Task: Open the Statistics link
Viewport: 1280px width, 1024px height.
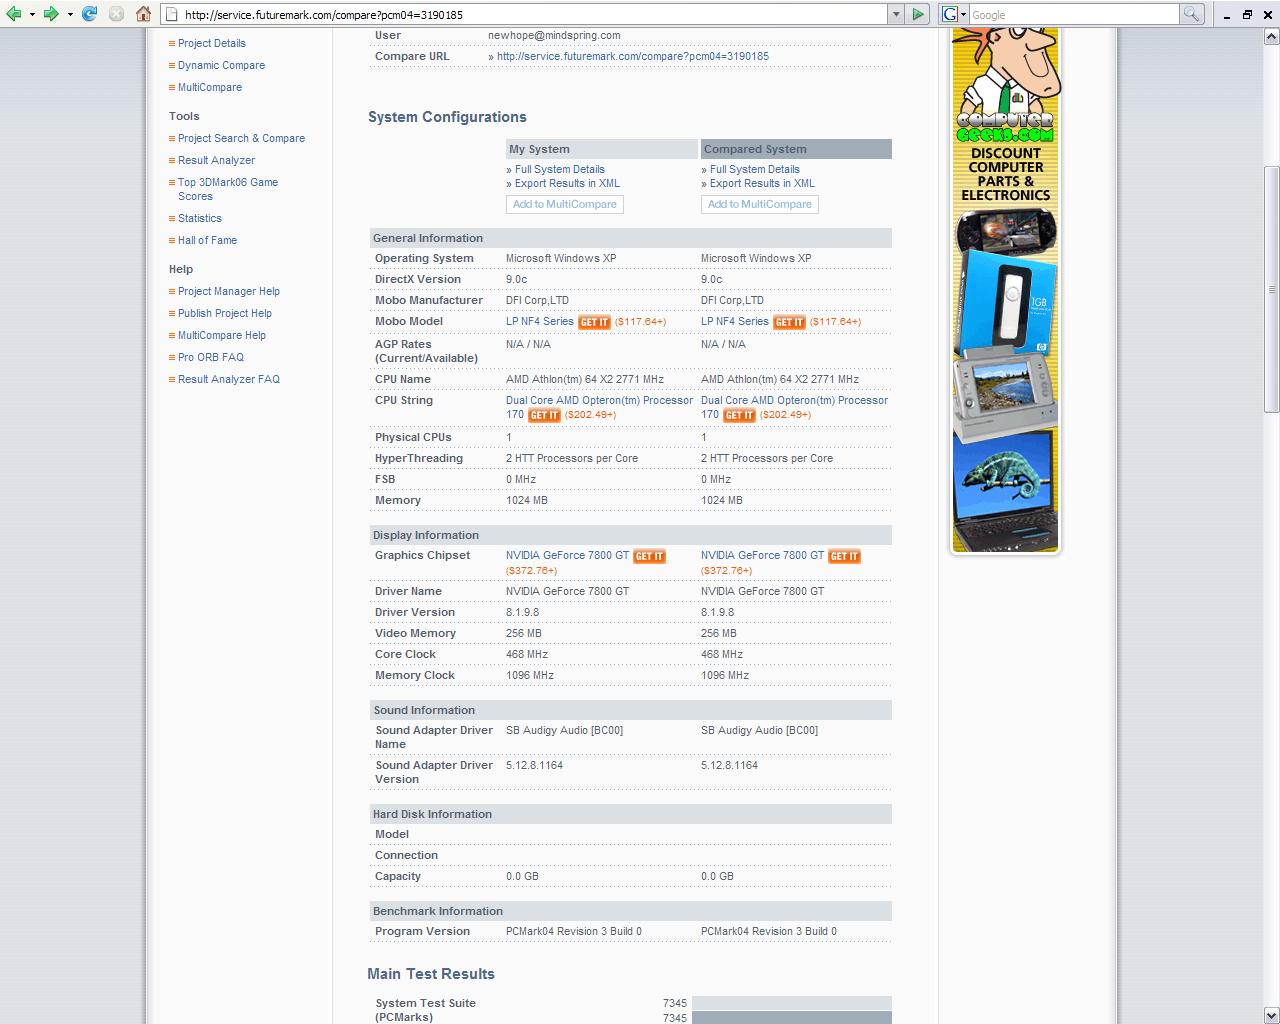Action: click(200, 218)
